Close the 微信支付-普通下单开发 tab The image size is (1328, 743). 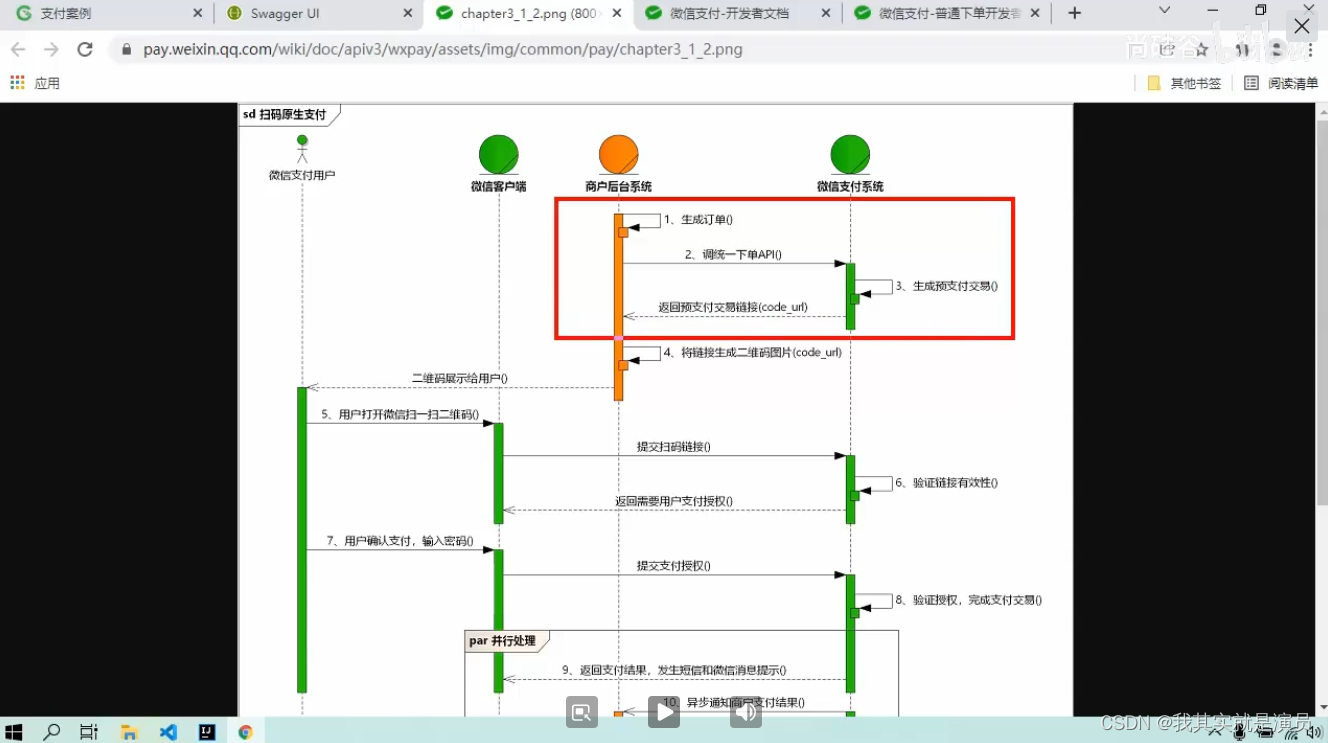[x=1035, y=13]
